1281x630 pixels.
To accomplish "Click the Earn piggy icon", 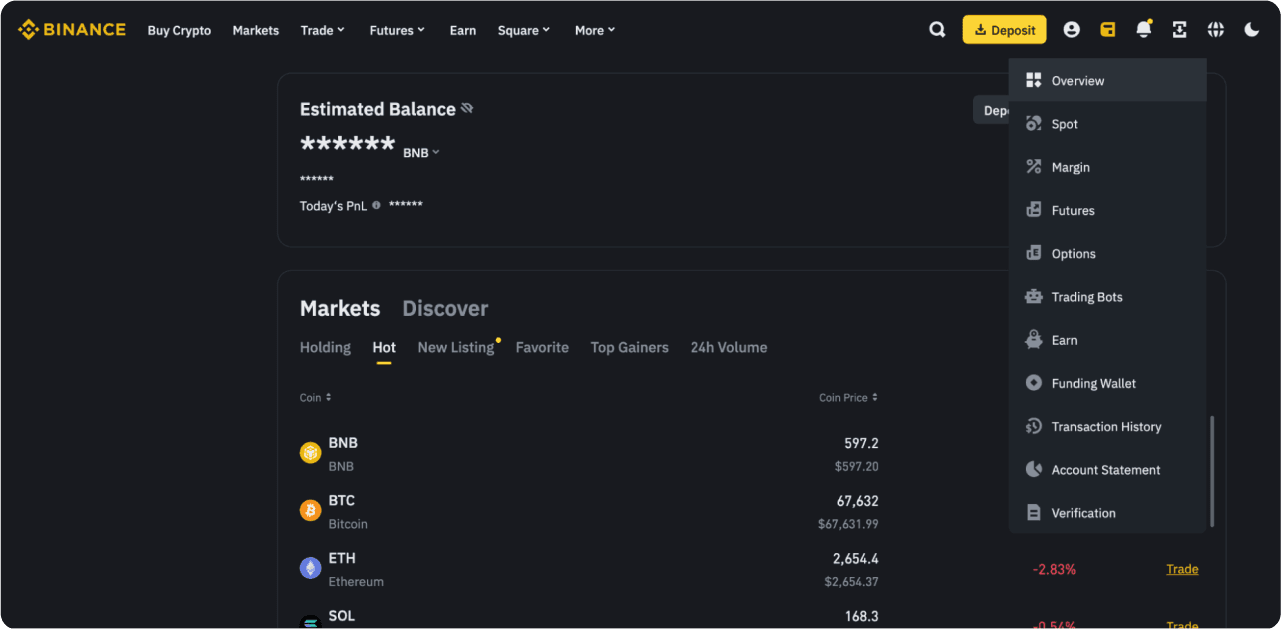I will point(1034,340).
